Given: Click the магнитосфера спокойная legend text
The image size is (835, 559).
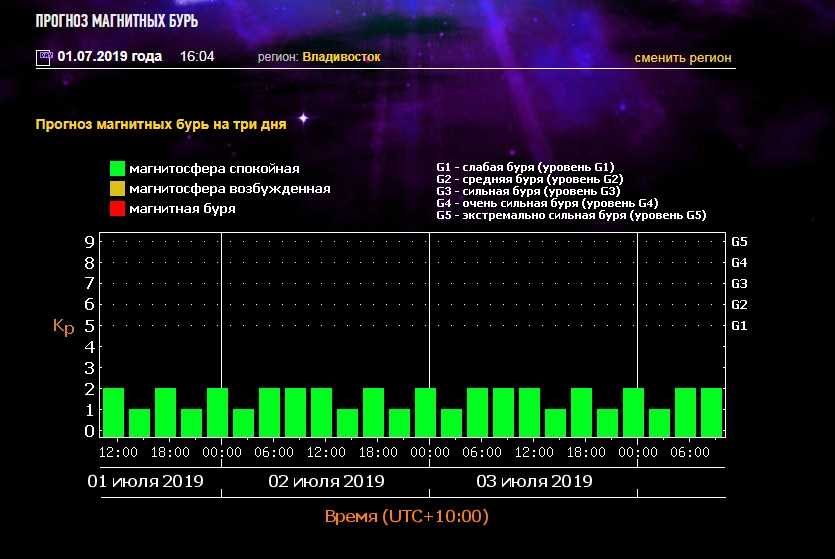Looking at the screenshot, I should pos(214,169).
